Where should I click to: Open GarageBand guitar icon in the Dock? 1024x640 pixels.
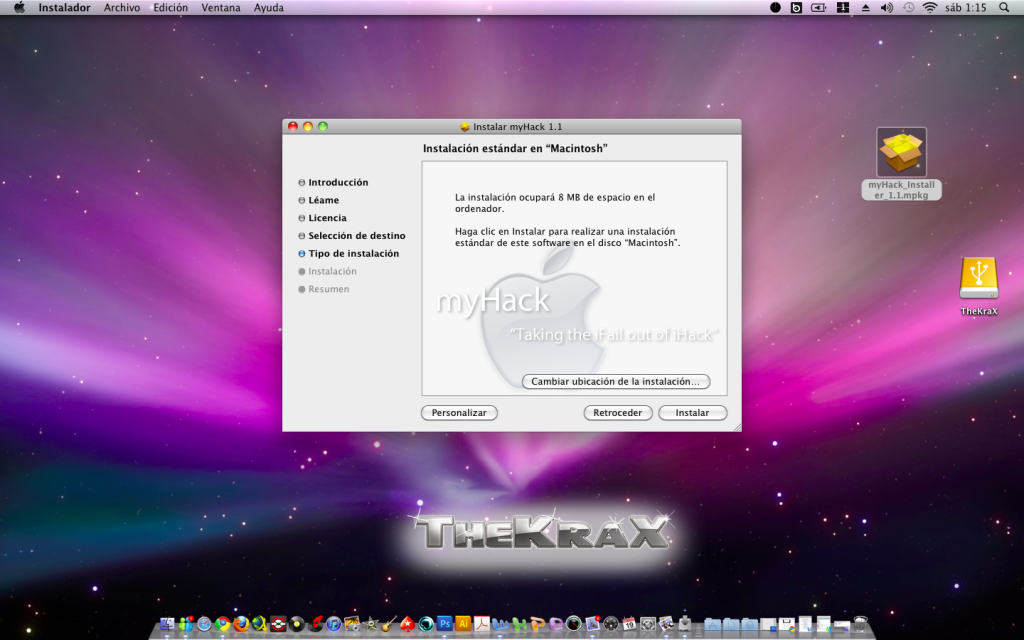389,624
